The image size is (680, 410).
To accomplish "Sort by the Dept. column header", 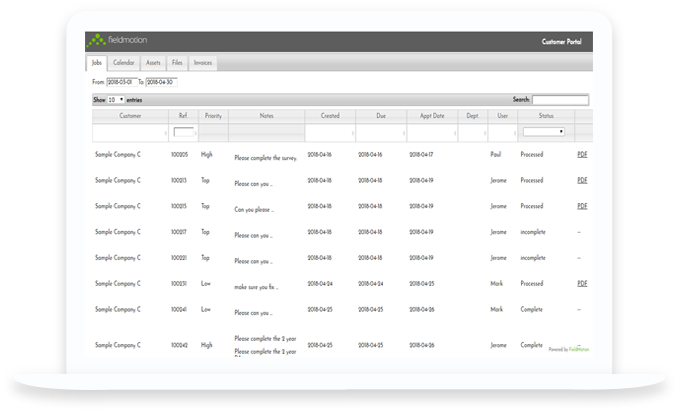I will click(473, 116).
